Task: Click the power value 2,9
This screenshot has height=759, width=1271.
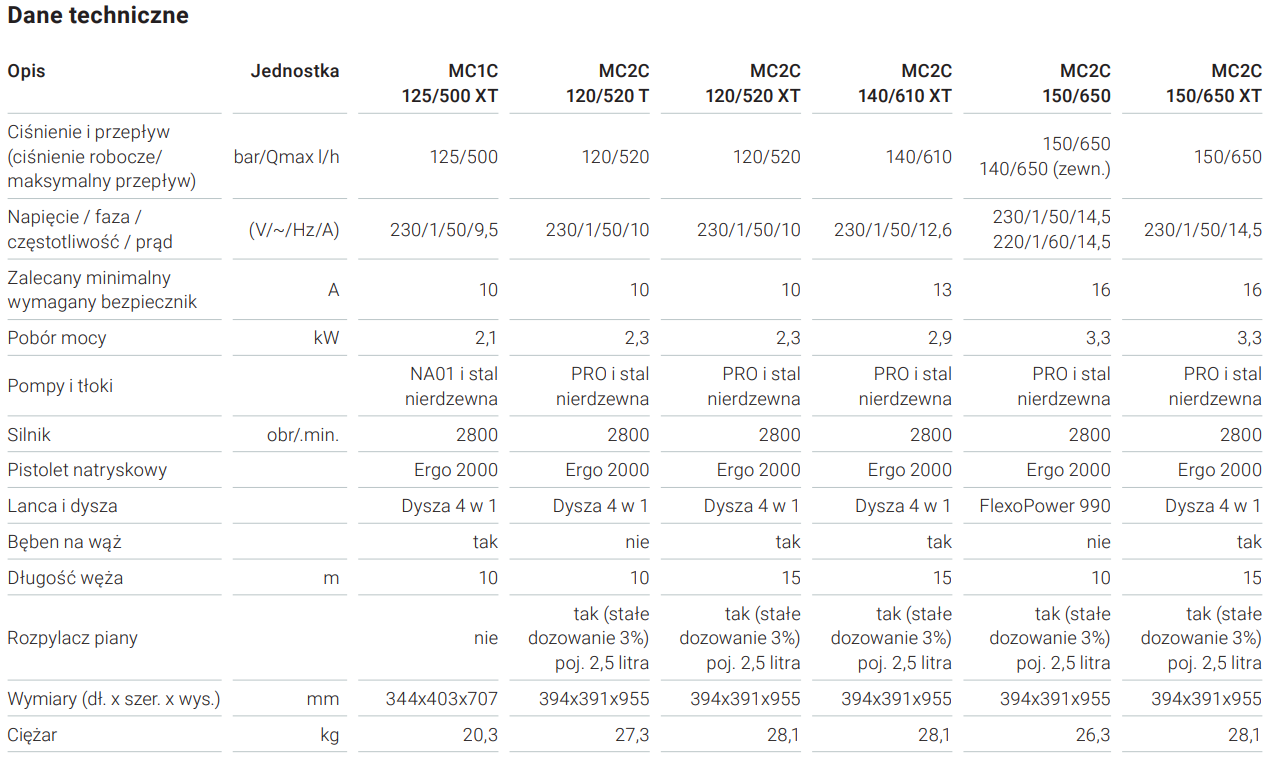Action: tap(940, 338)
